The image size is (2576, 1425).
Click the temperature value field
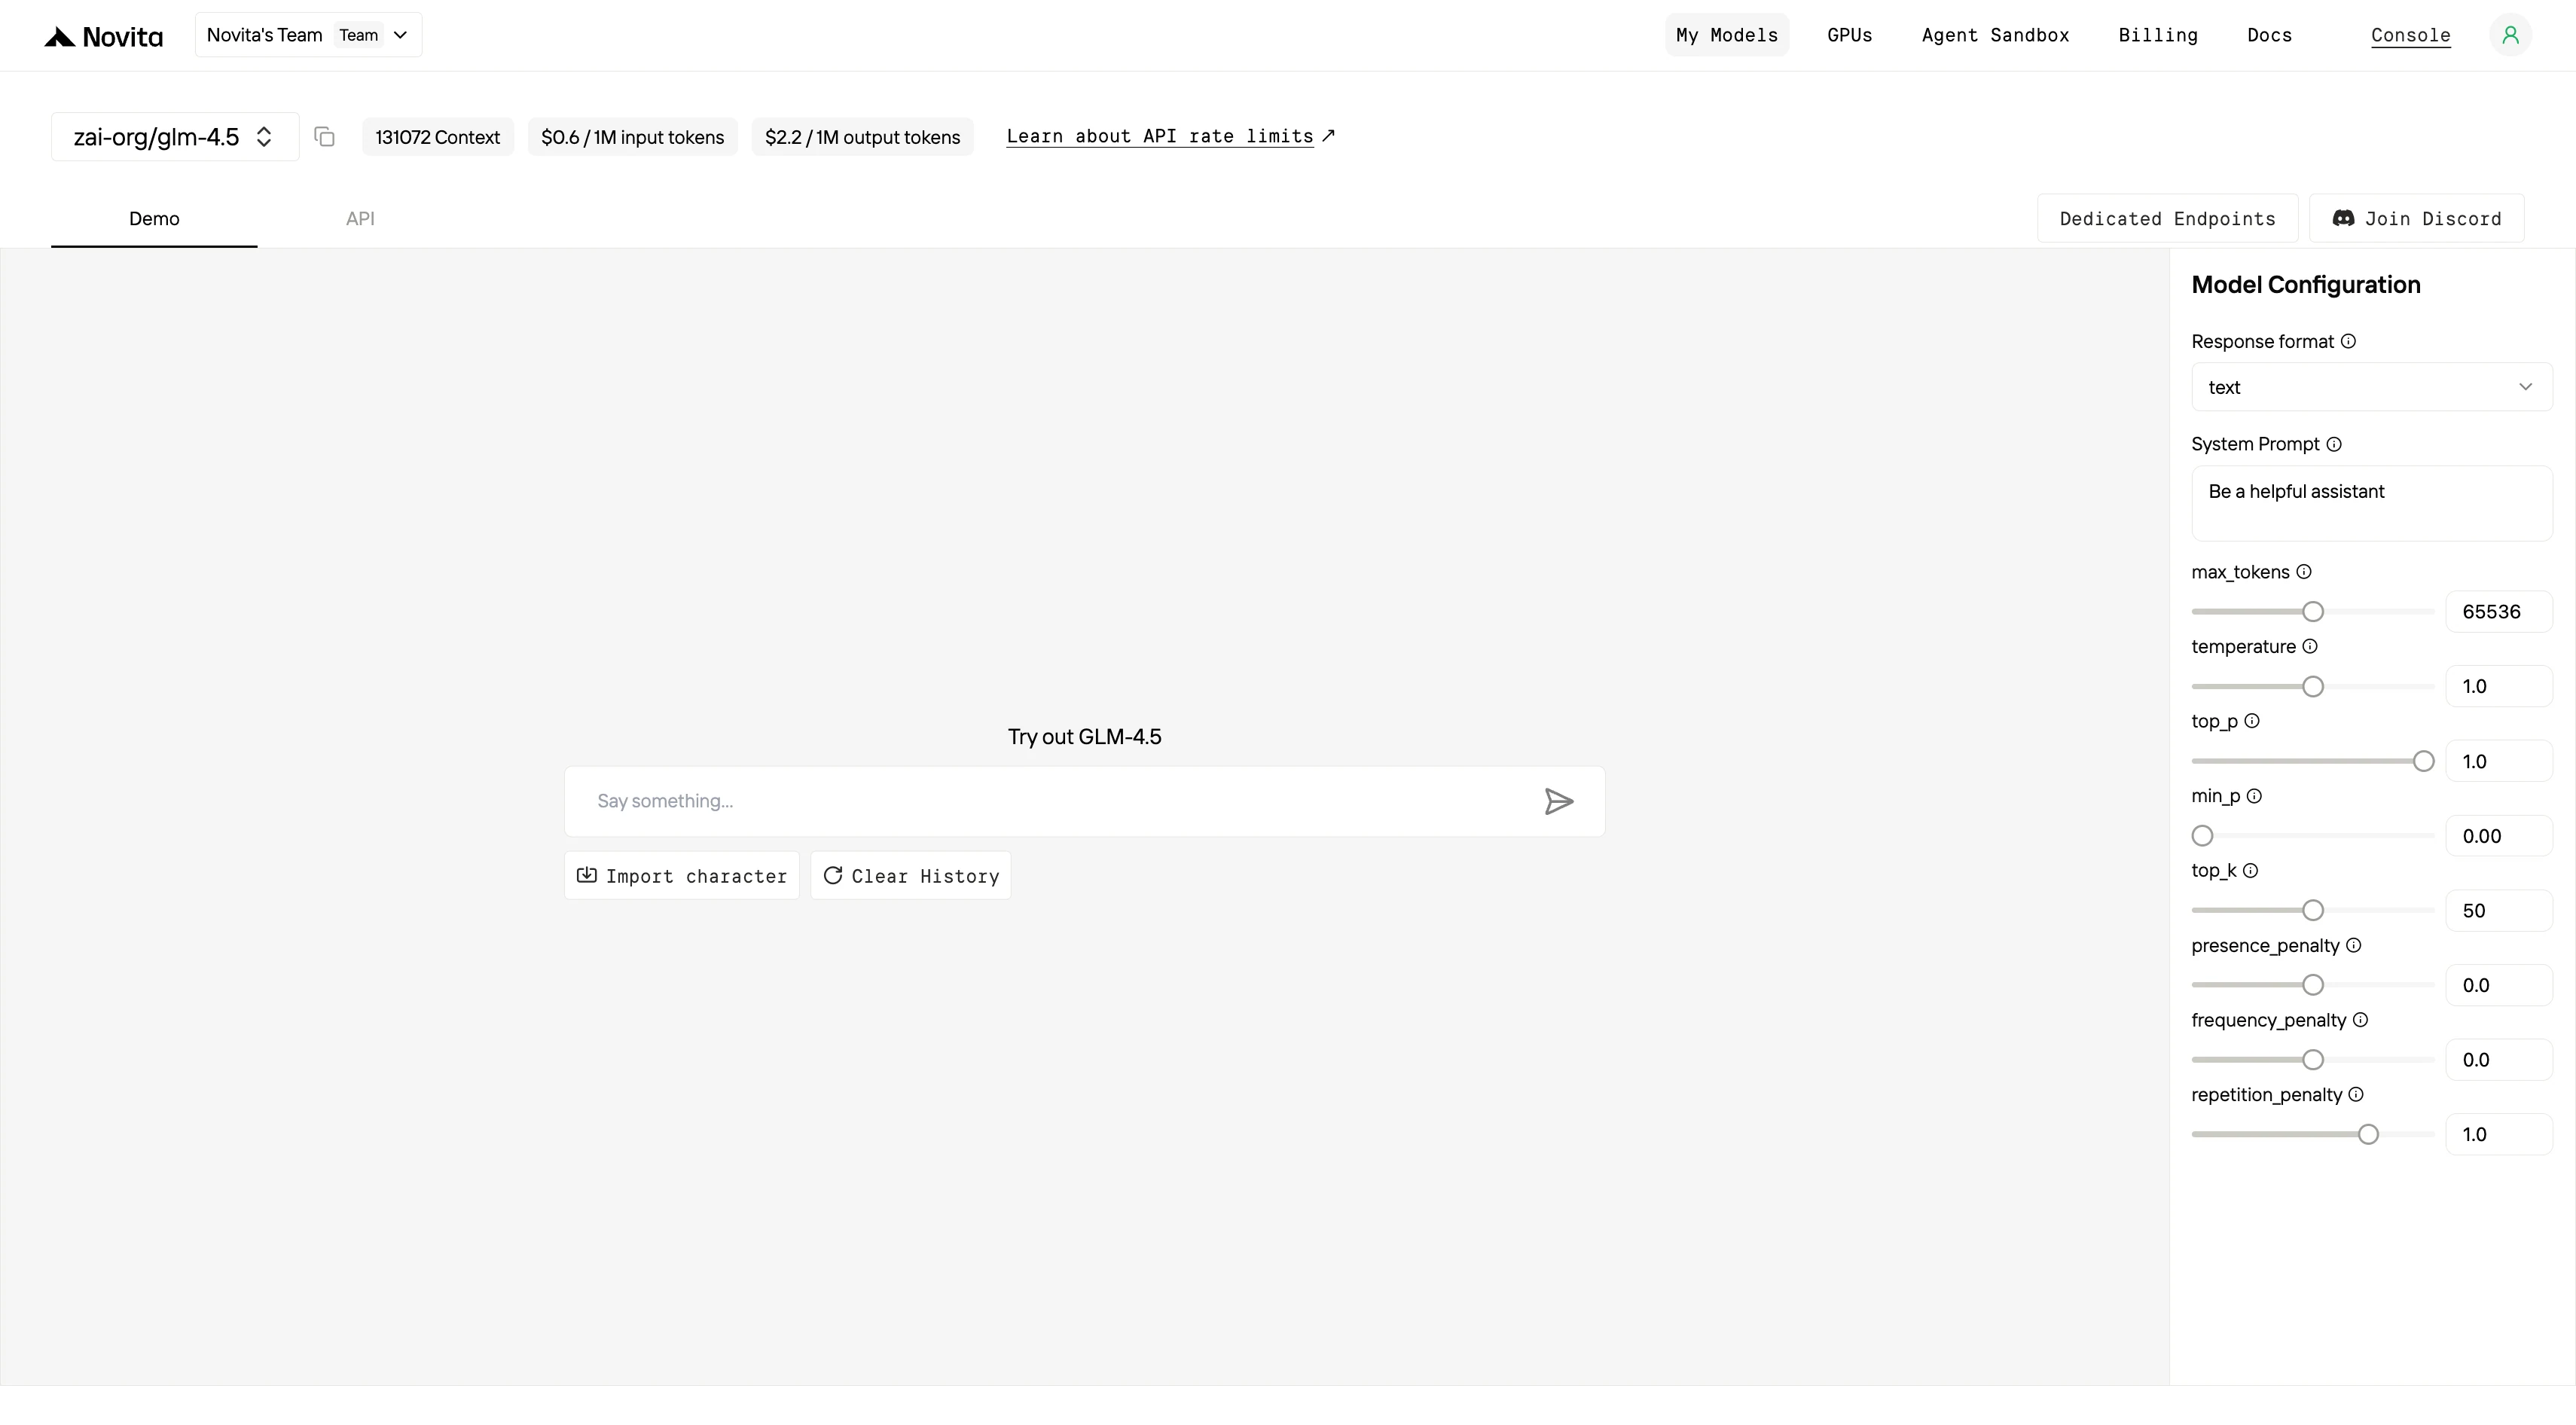click(x=2499, y=687)
